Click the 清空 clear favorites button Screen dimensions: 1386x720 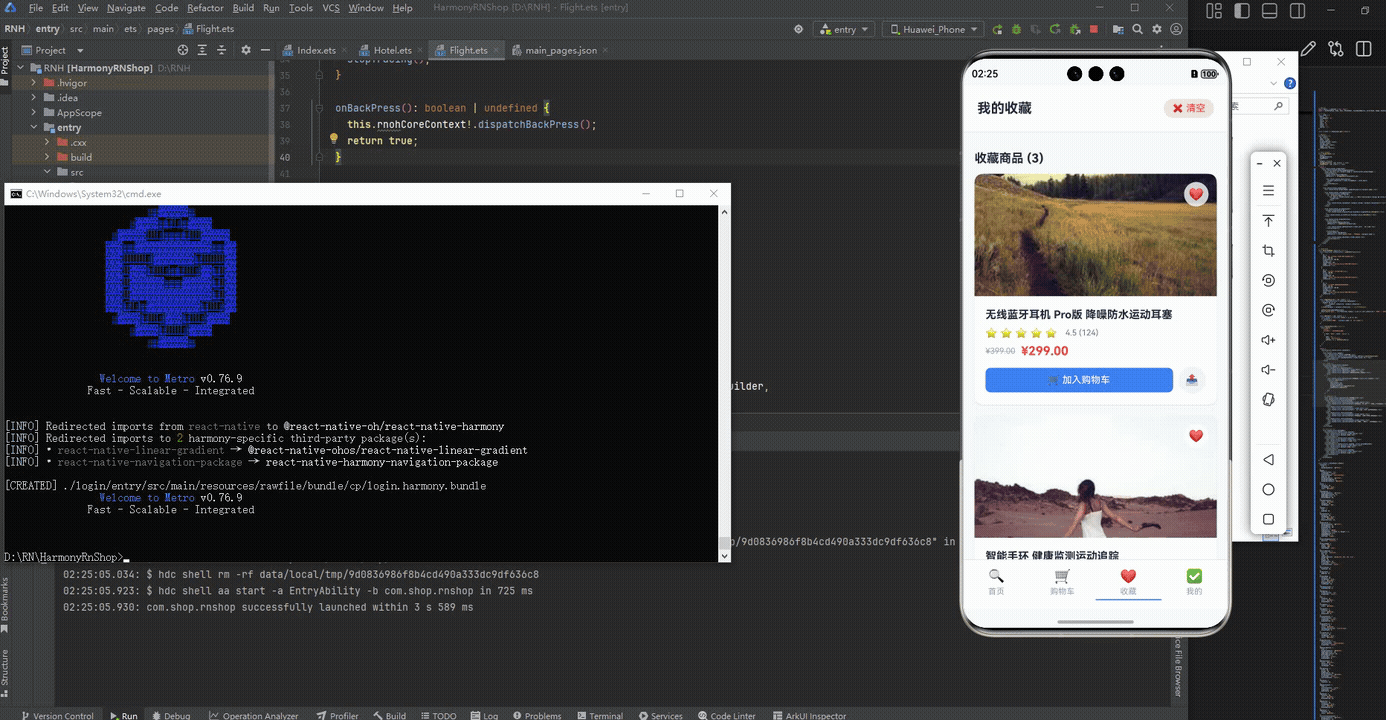[1189, 108]
